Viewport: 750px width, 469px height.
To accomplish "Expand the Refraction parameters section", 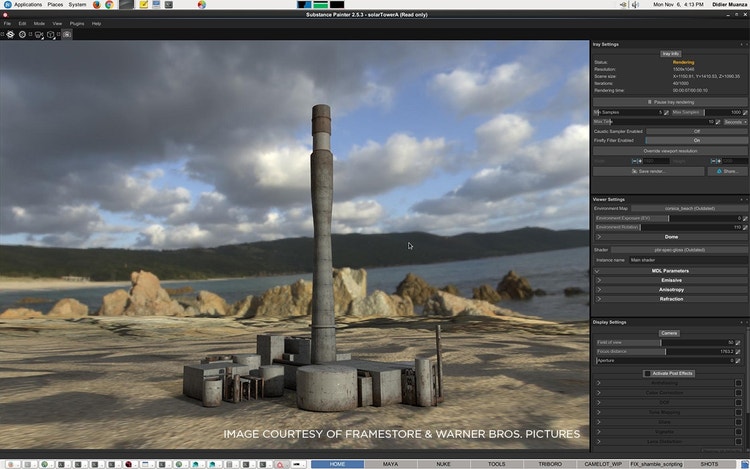I will (671, 298).
